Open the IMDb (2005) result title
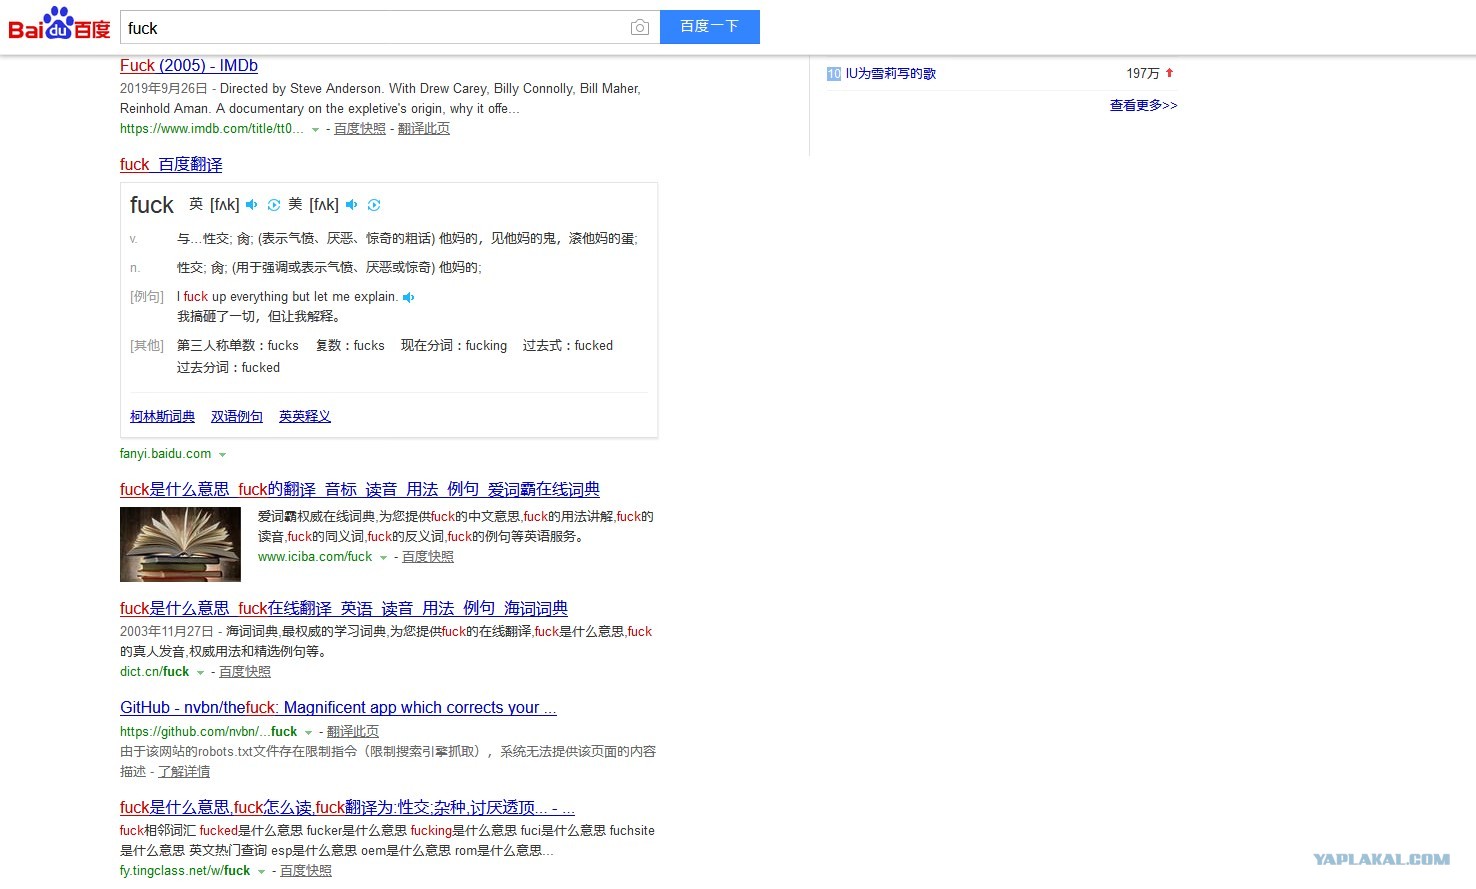Image resolution: width=1476 pixels, height=889 pixels. point(189,66)
